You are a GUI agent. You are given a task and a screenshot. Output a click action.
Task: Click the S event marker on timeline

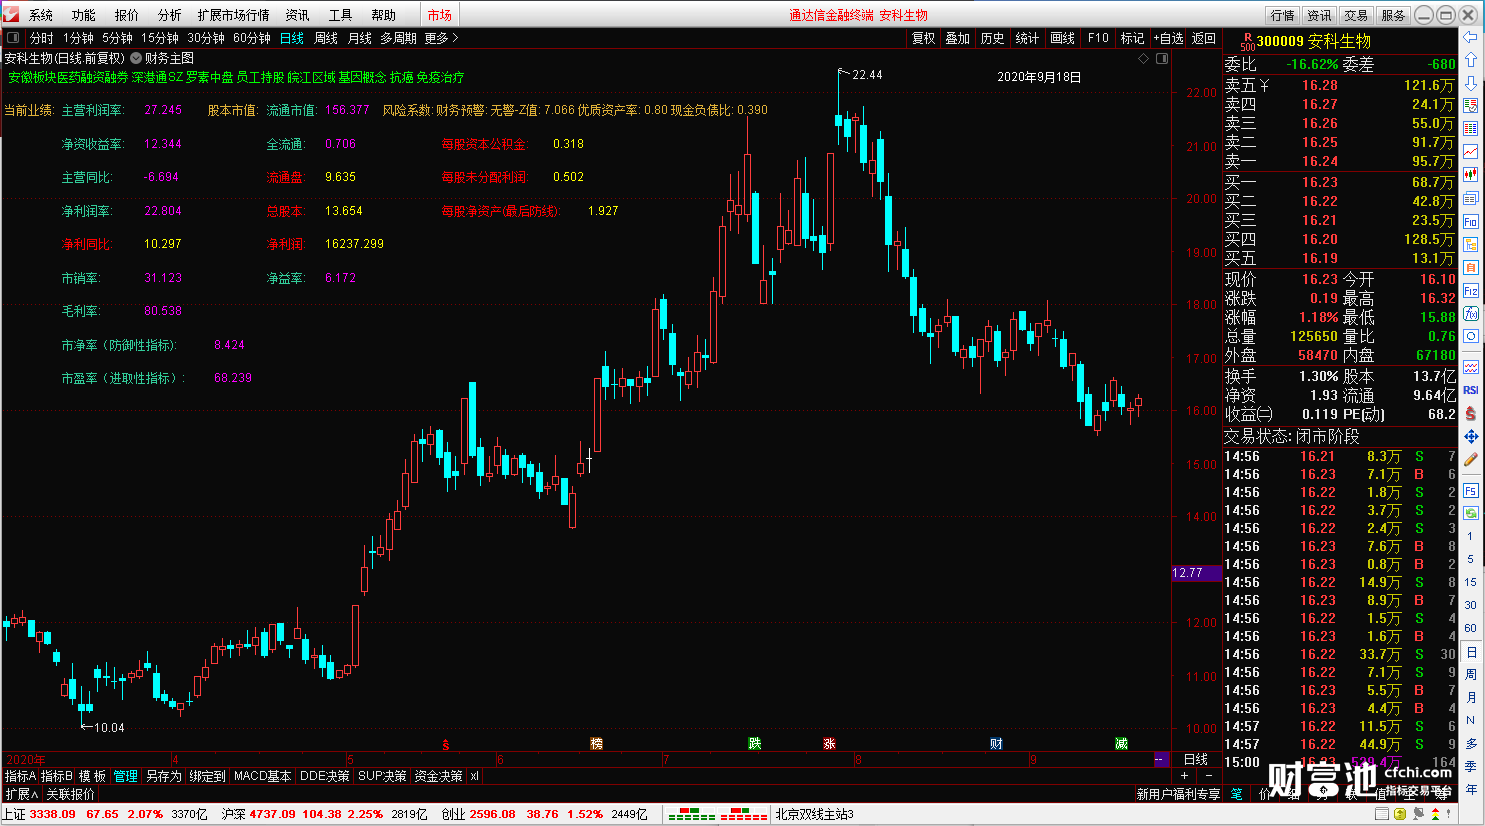pos(446,744)
